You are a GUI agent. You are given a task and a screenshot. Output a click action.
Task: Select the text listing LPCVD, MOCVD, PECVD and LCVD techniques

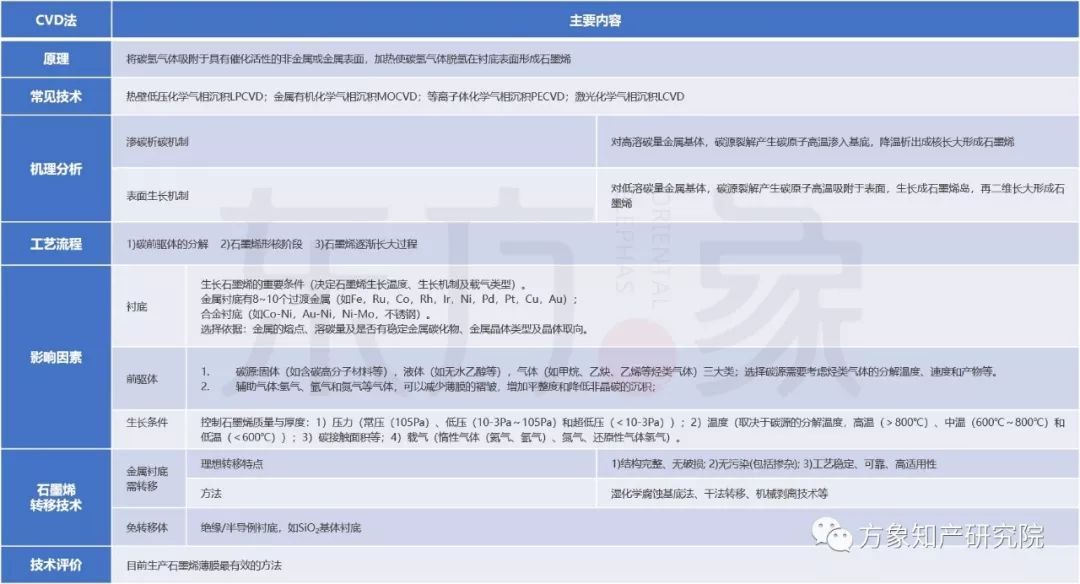point(405,96)
